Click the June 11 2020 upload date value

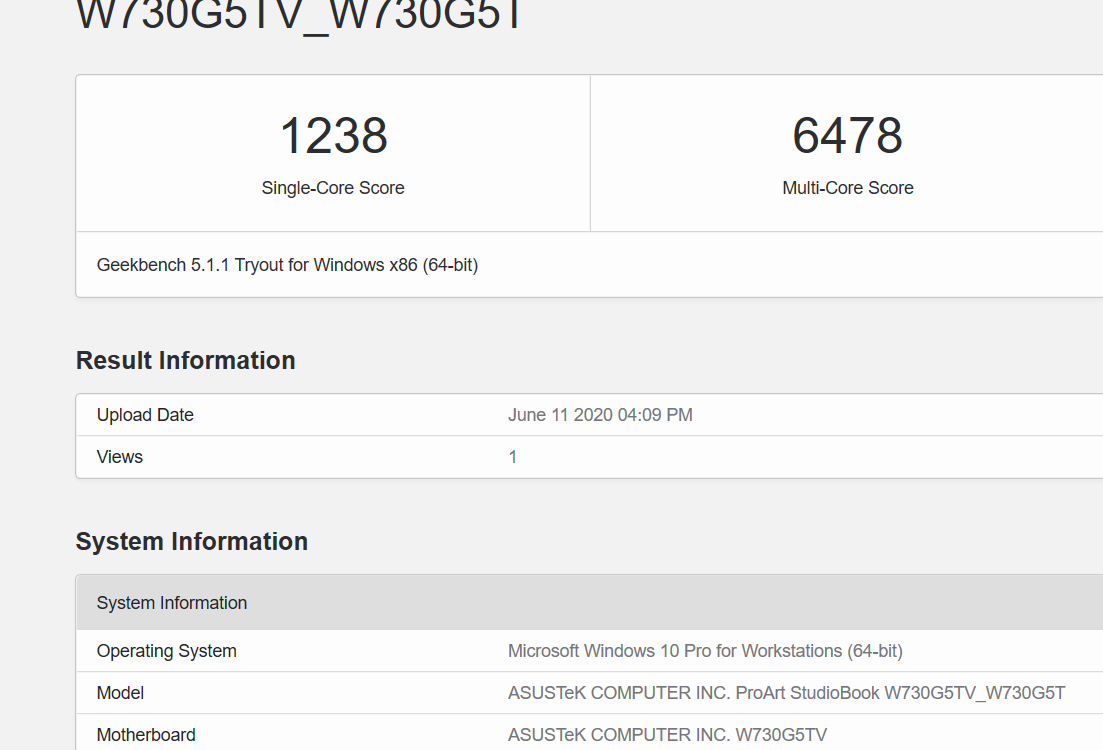tap(600, 415)
